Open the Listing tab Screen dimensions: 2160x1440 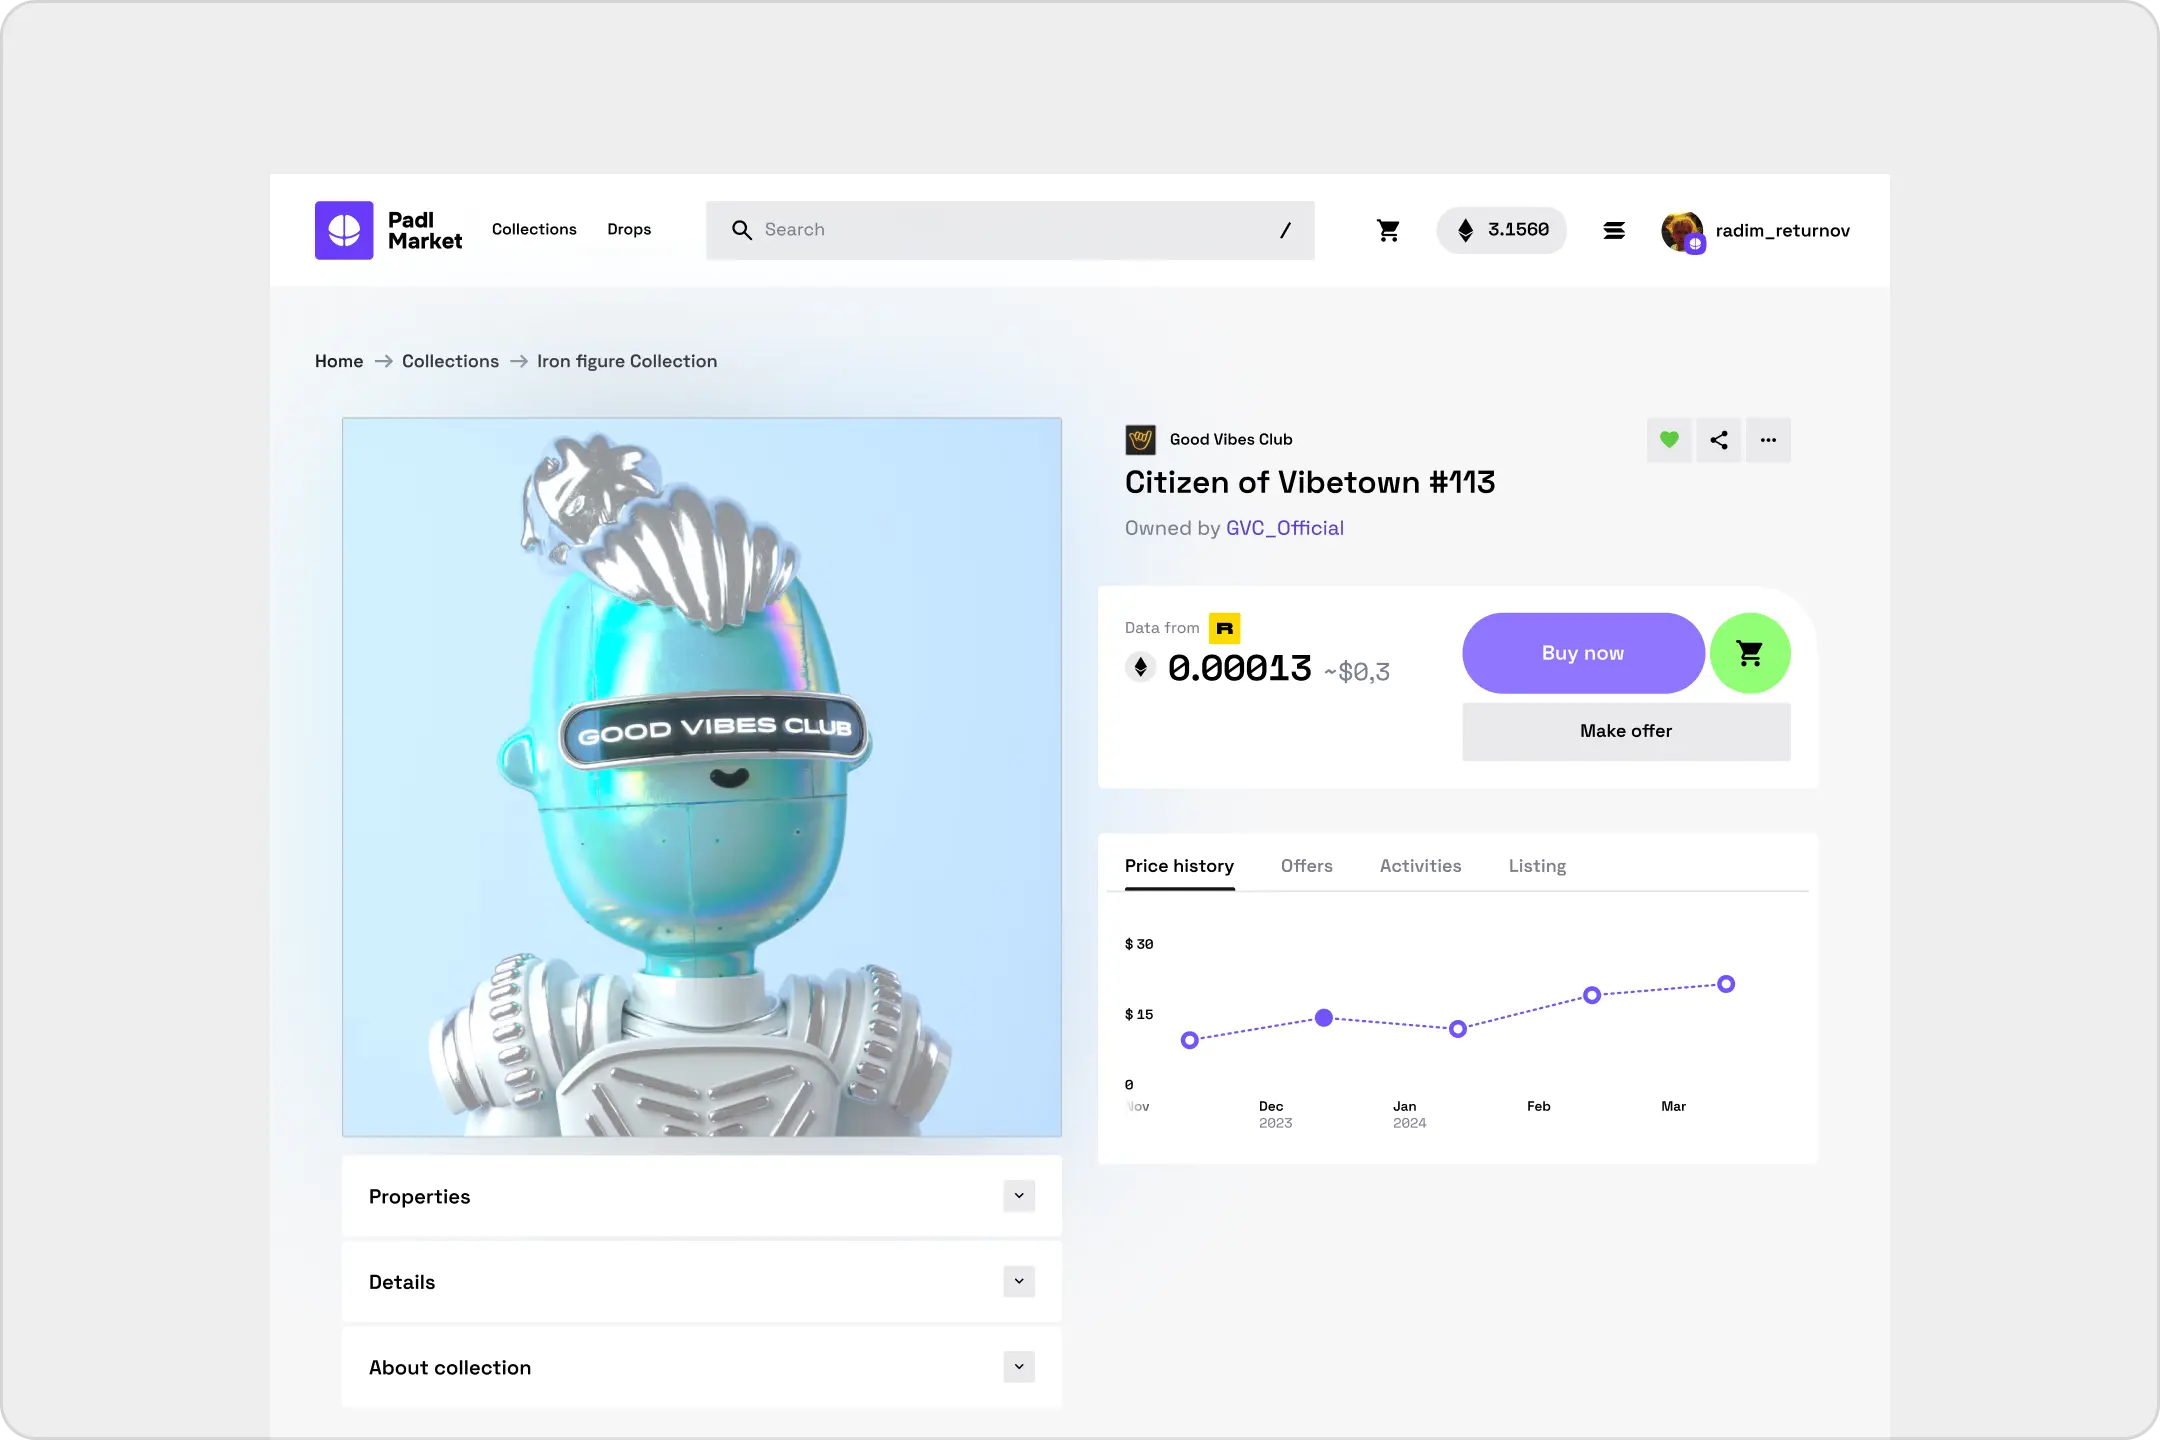pyautogui.click(x=1537, y=866)
